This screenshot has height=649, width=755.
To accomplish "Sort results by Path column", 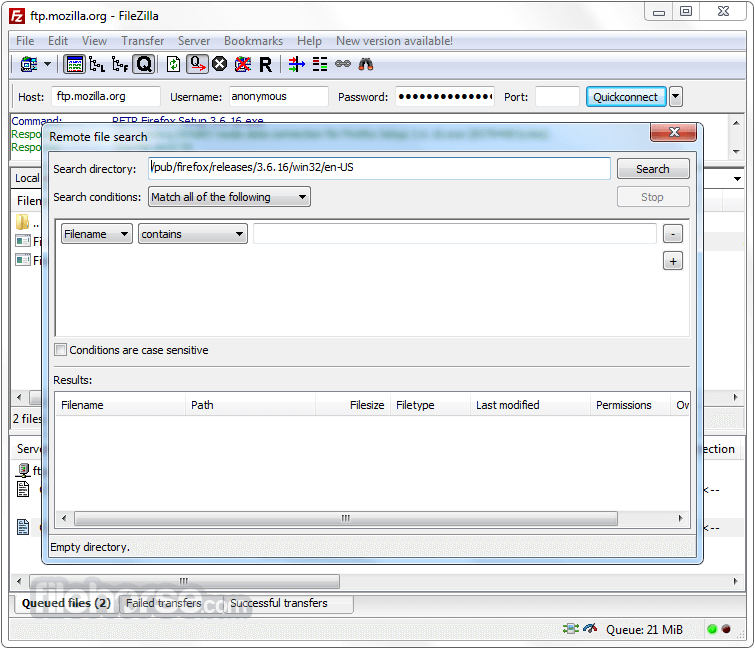I will point(250,405).
